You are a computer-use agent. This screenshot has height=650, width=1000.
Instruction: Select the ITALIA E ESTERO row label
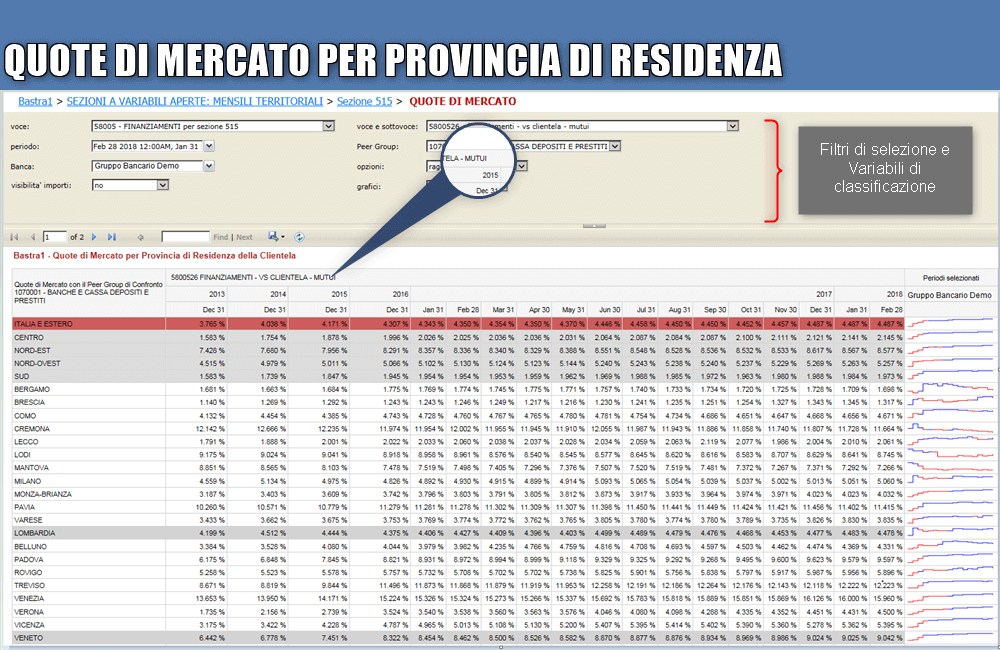click(x=43, y=324)
